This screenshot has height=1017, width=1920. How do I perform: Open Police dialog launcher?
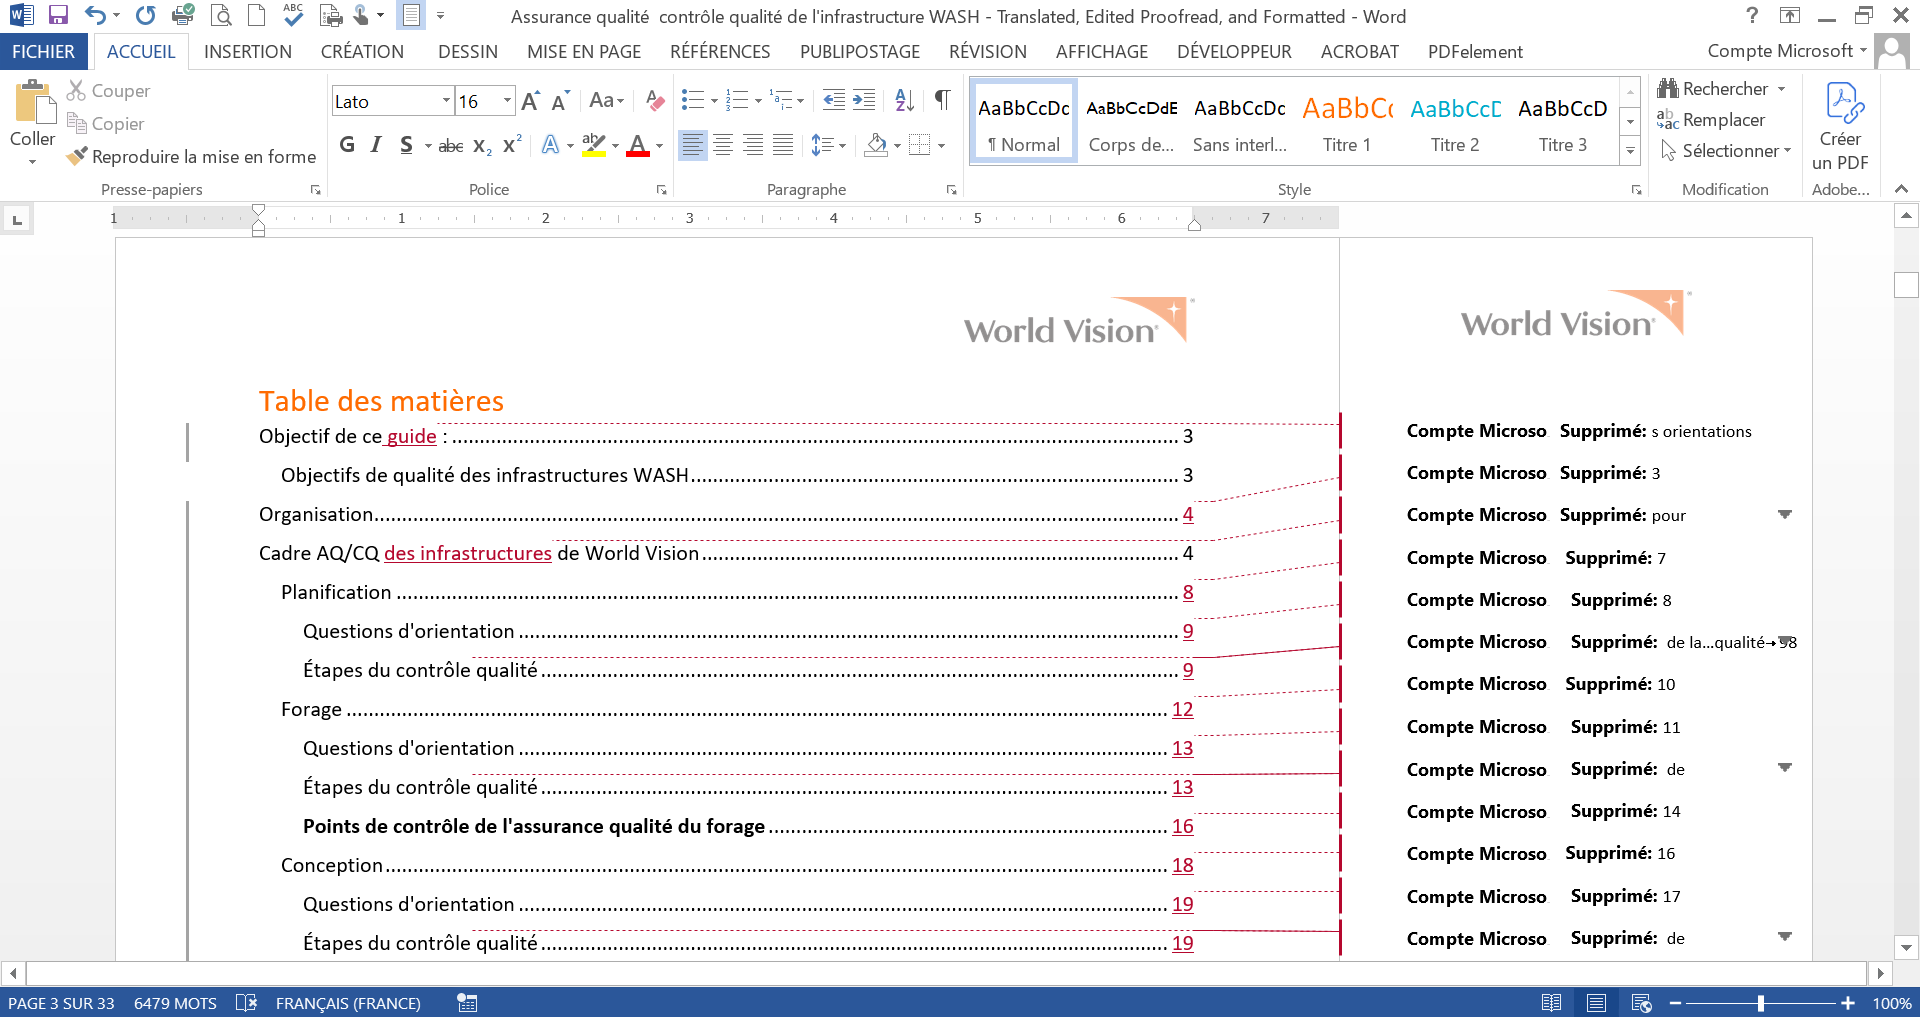661,189
